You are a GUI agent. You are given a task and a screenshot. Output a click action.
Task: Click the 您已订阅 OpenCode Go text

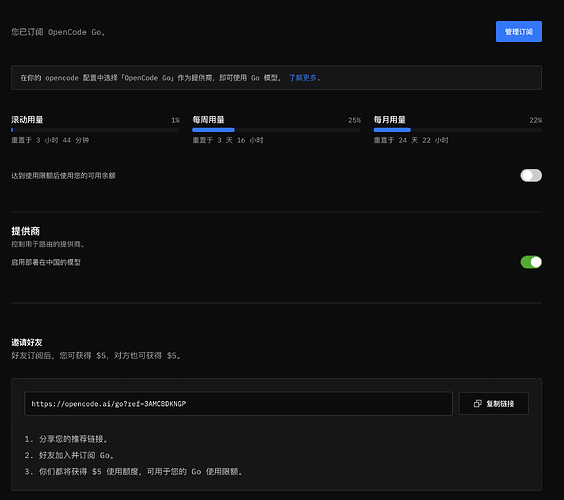[x=58, y=32]
